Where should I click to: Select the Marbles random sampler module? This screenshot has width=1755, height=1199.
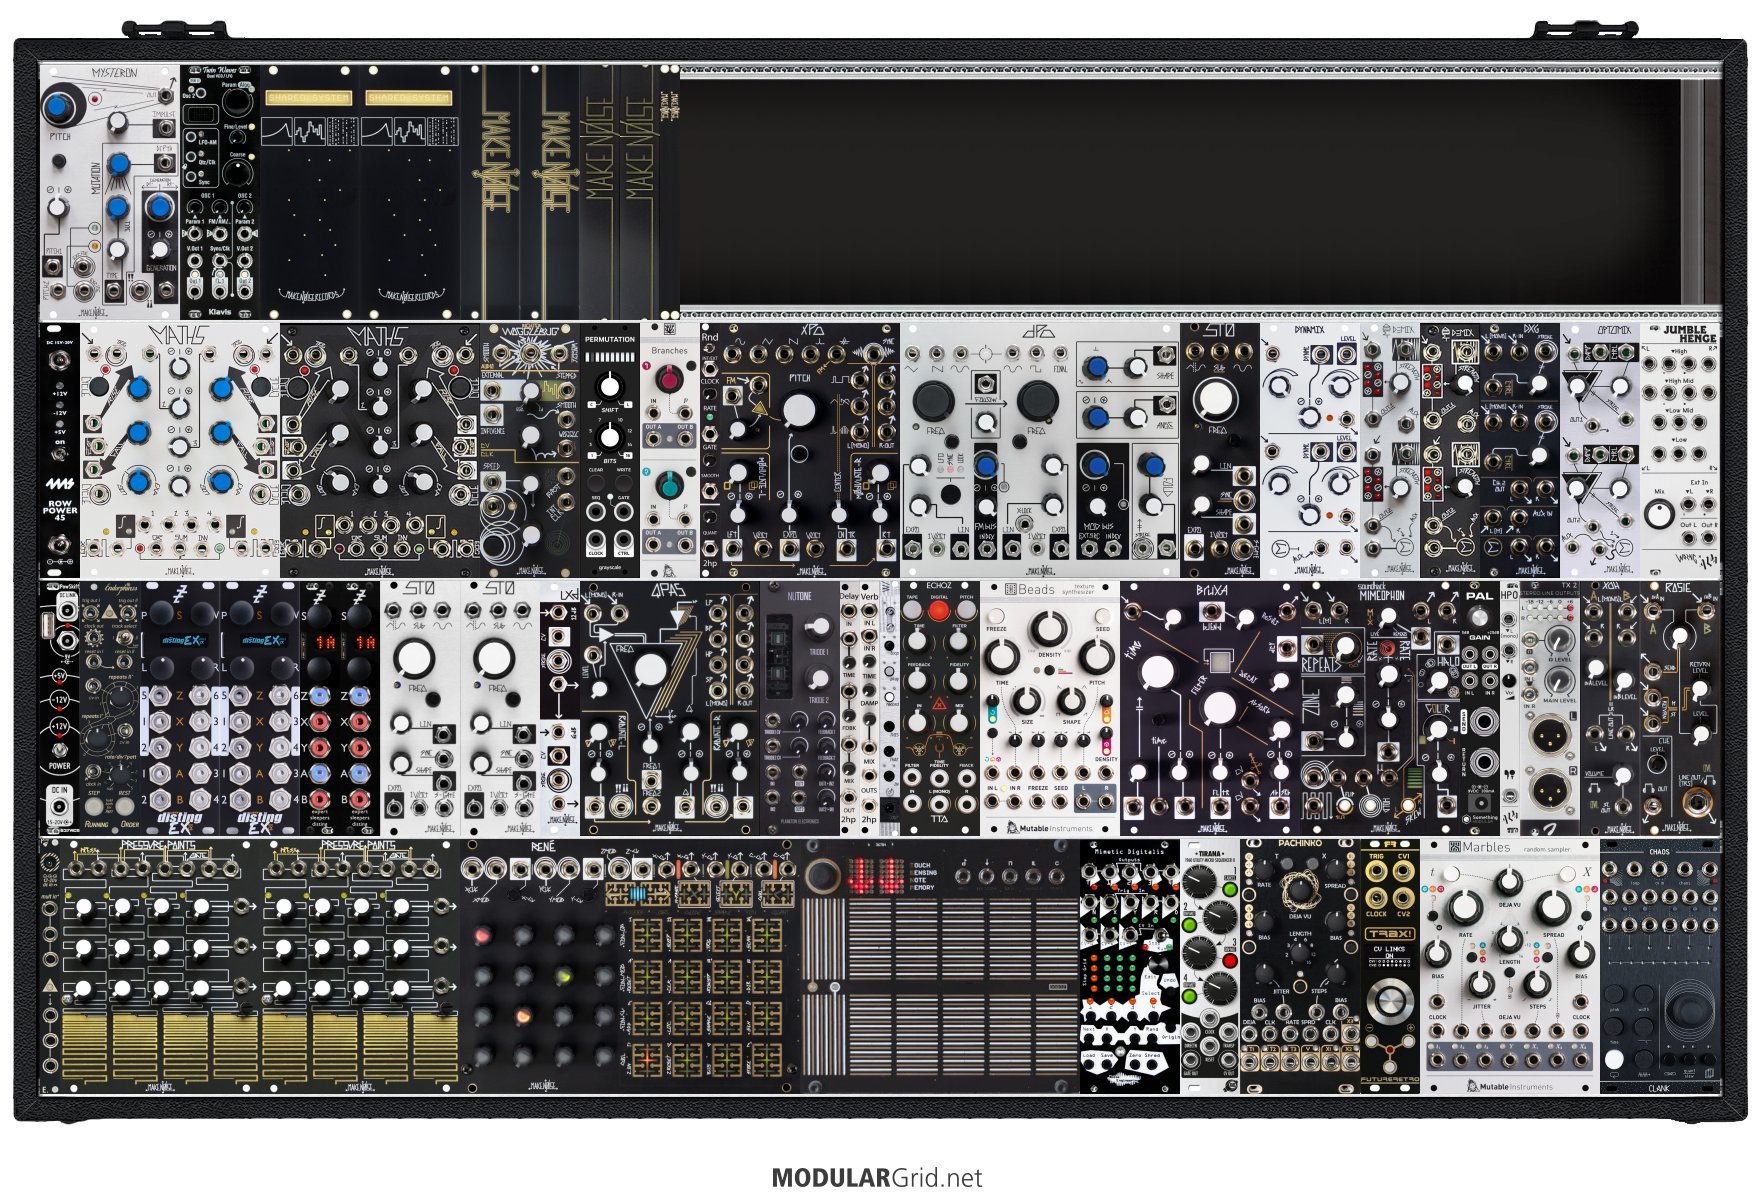1509,965
